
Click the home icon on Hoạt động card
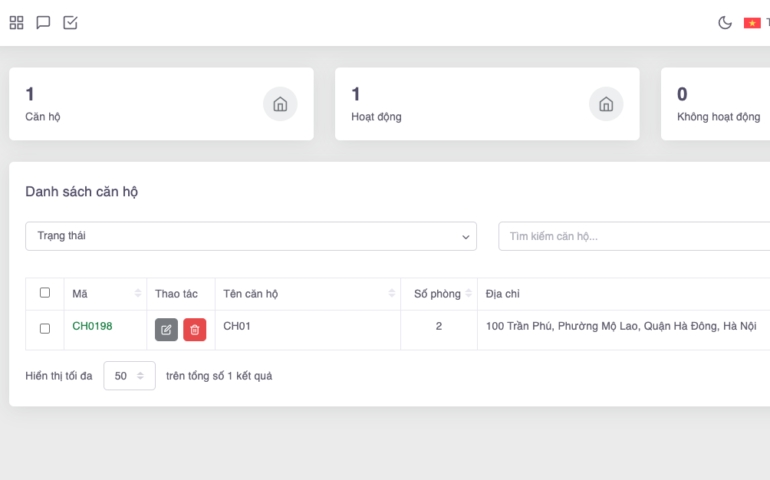pos(606,104)
